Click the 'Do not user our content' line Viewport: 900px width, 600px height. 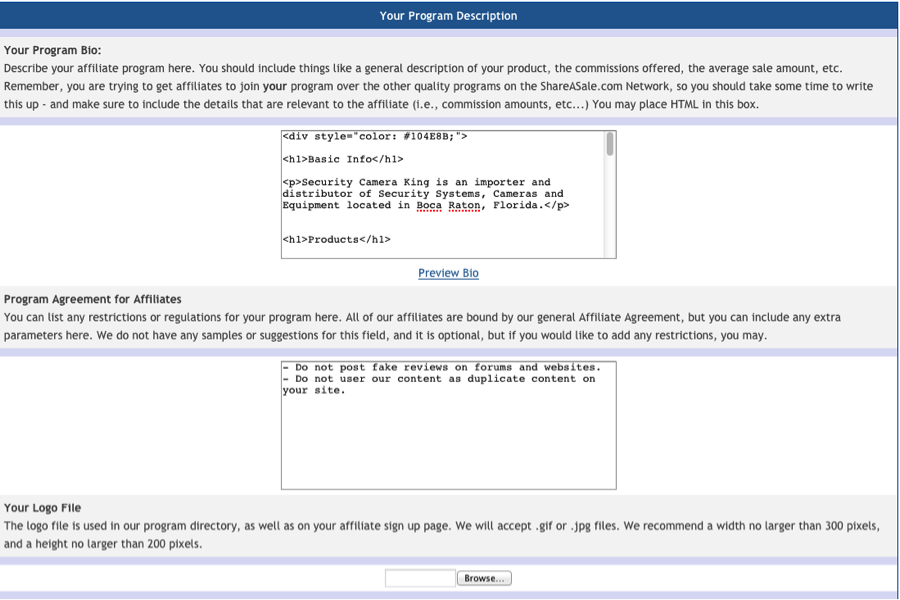[x=439, y=379]
